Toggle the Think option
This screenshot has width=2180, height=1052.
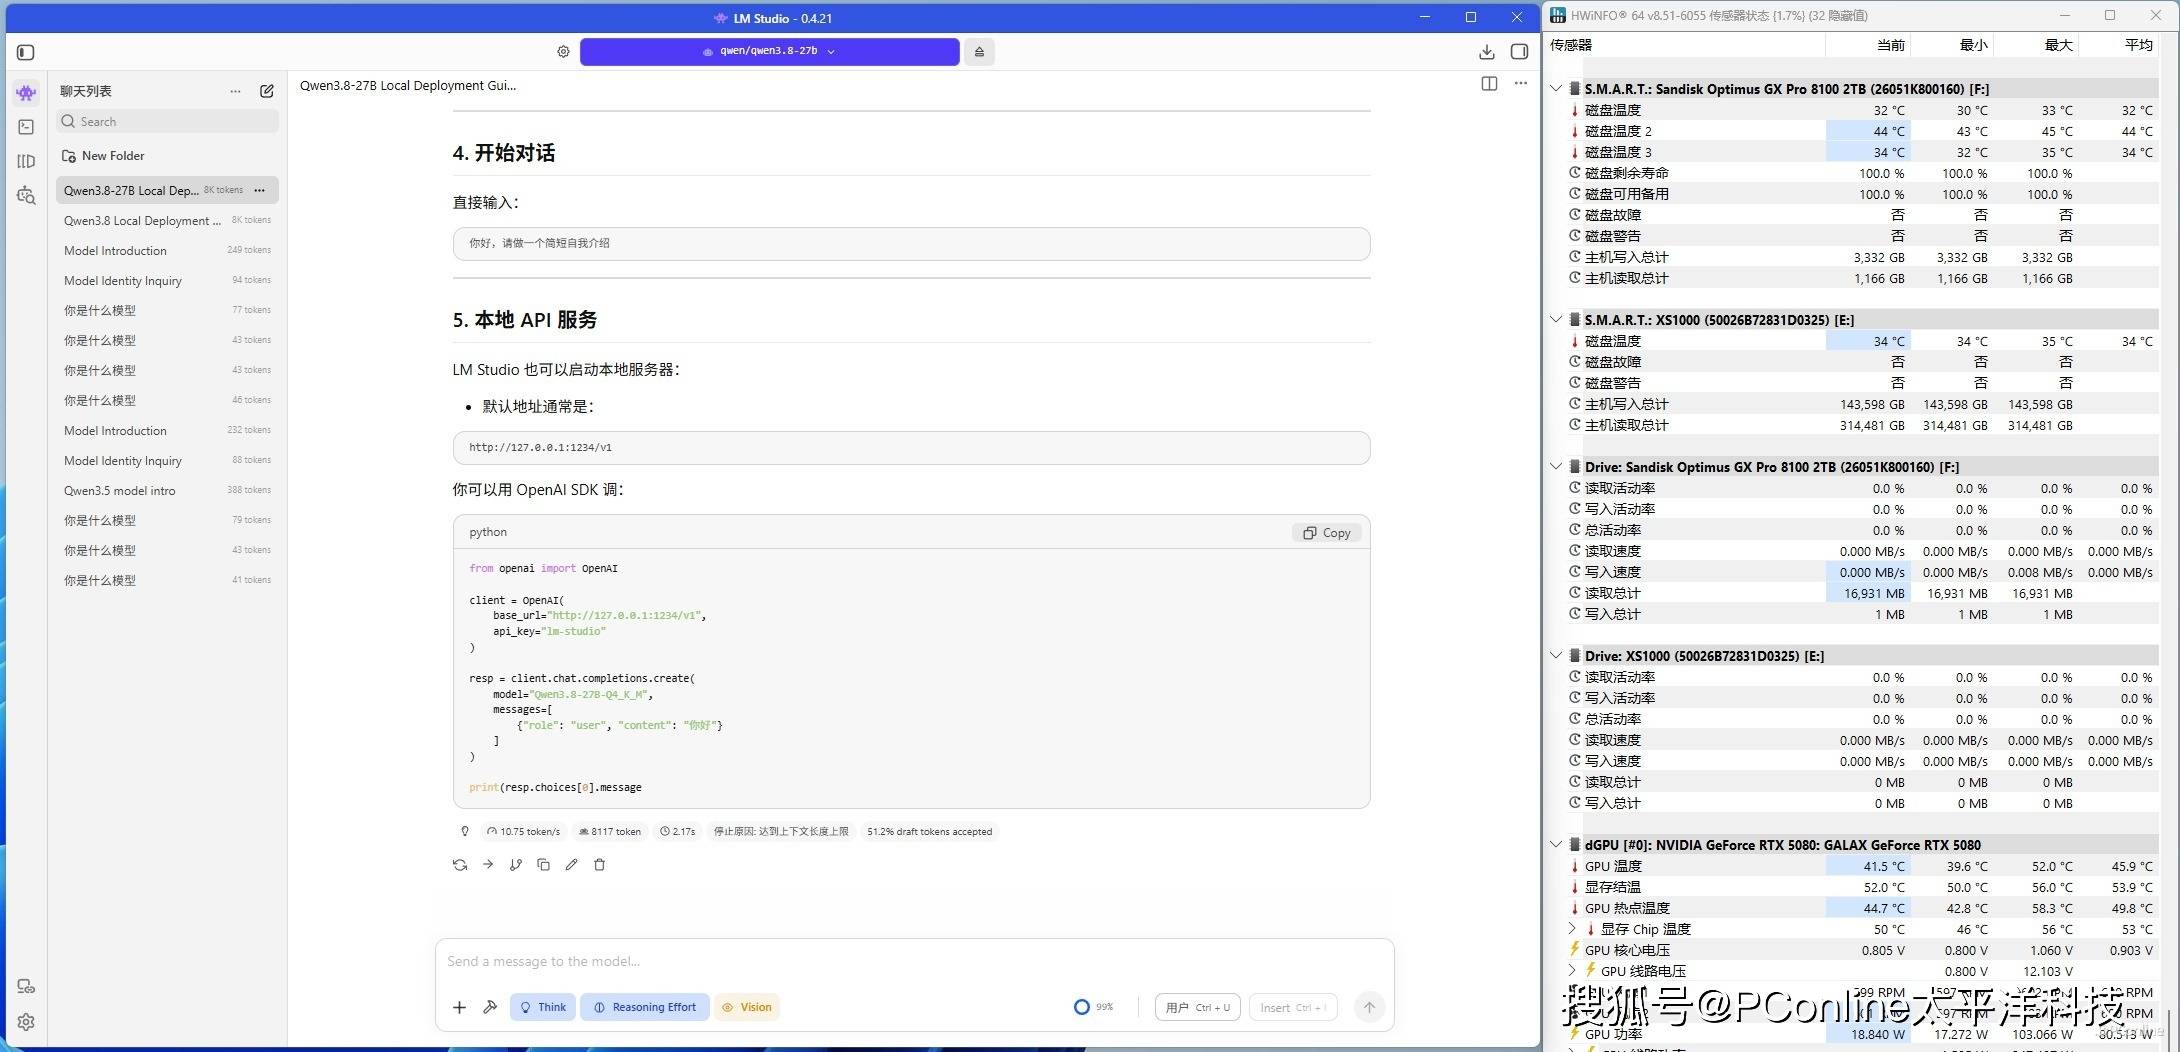(x=543, y=1007)
